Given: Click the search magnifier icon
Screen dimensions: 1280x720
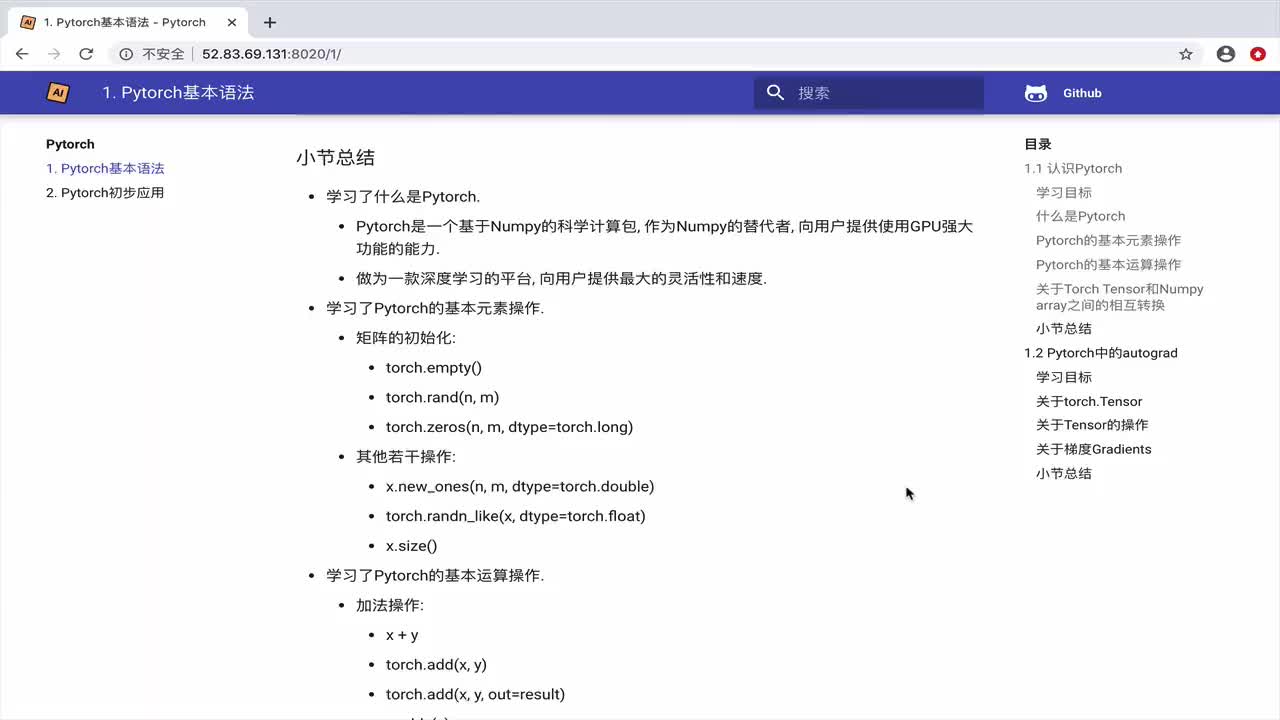Looking at the screenshot, I should 775,92.
